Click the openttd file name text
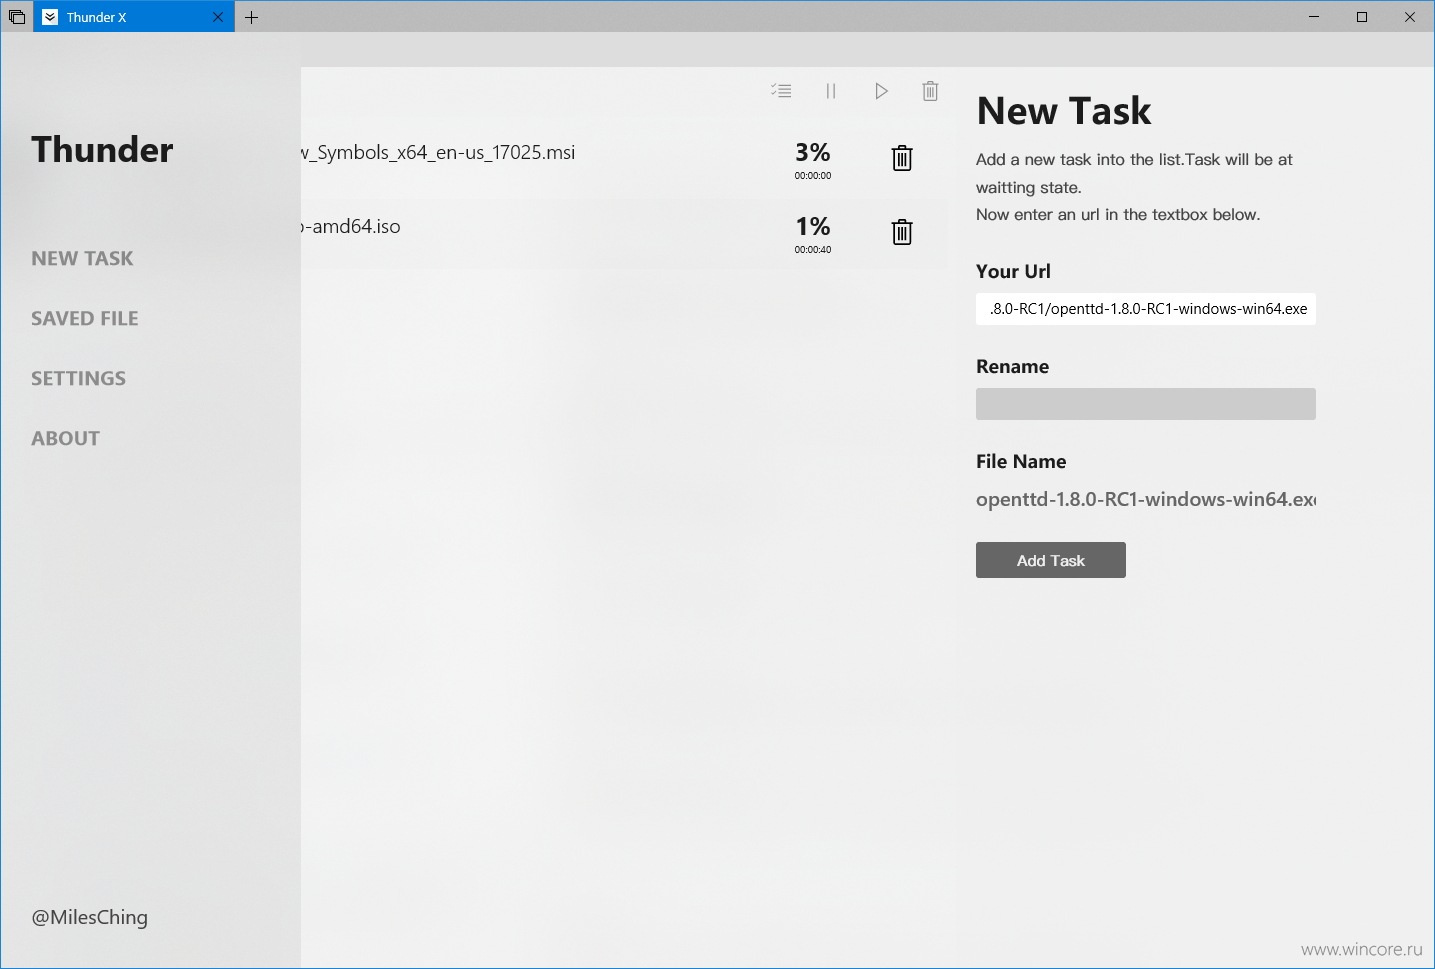 1146,499
